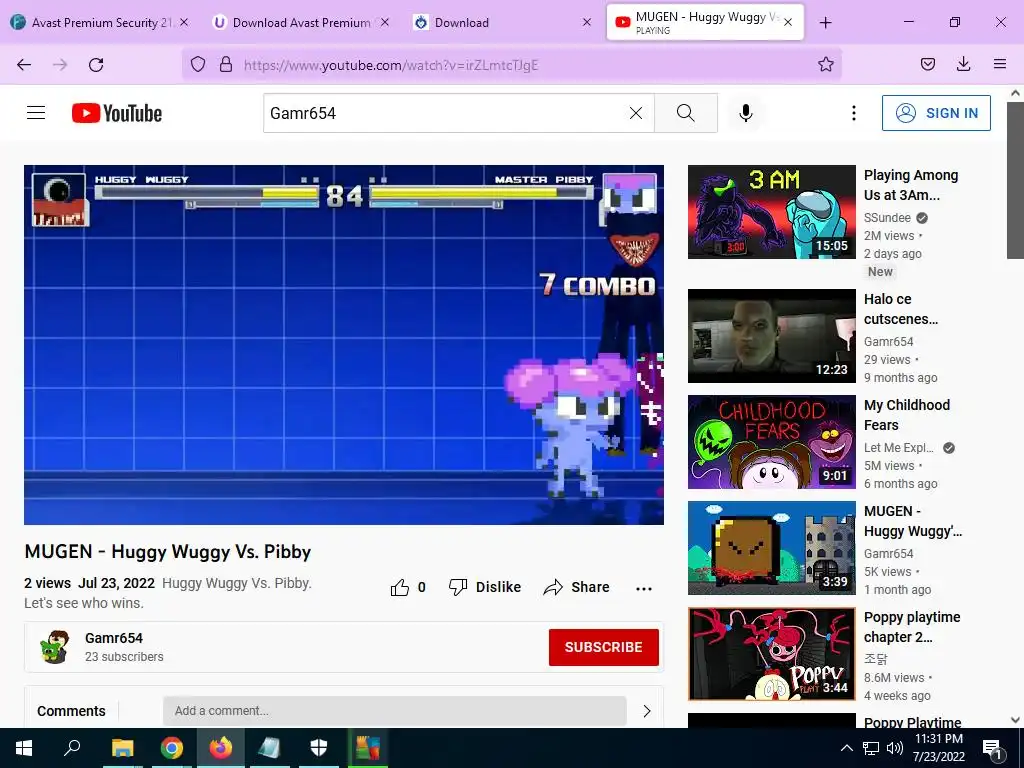Open the volume speaker tray icon
Screen dimensions: 1024x768
pos(895,748)
